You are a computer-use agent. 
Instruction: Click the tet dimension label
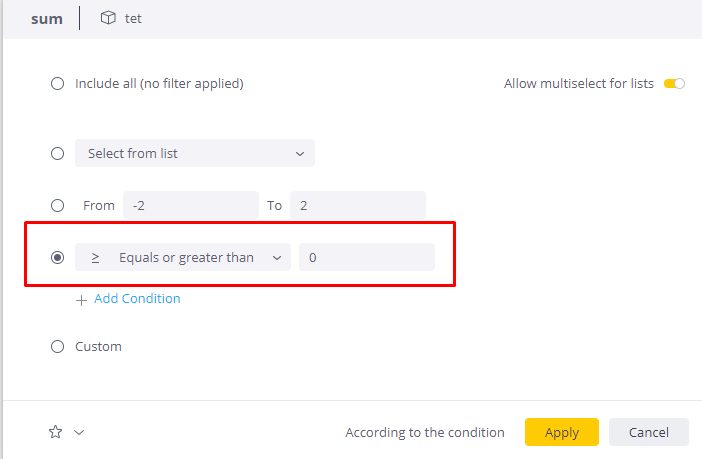(x=133, y=19)
